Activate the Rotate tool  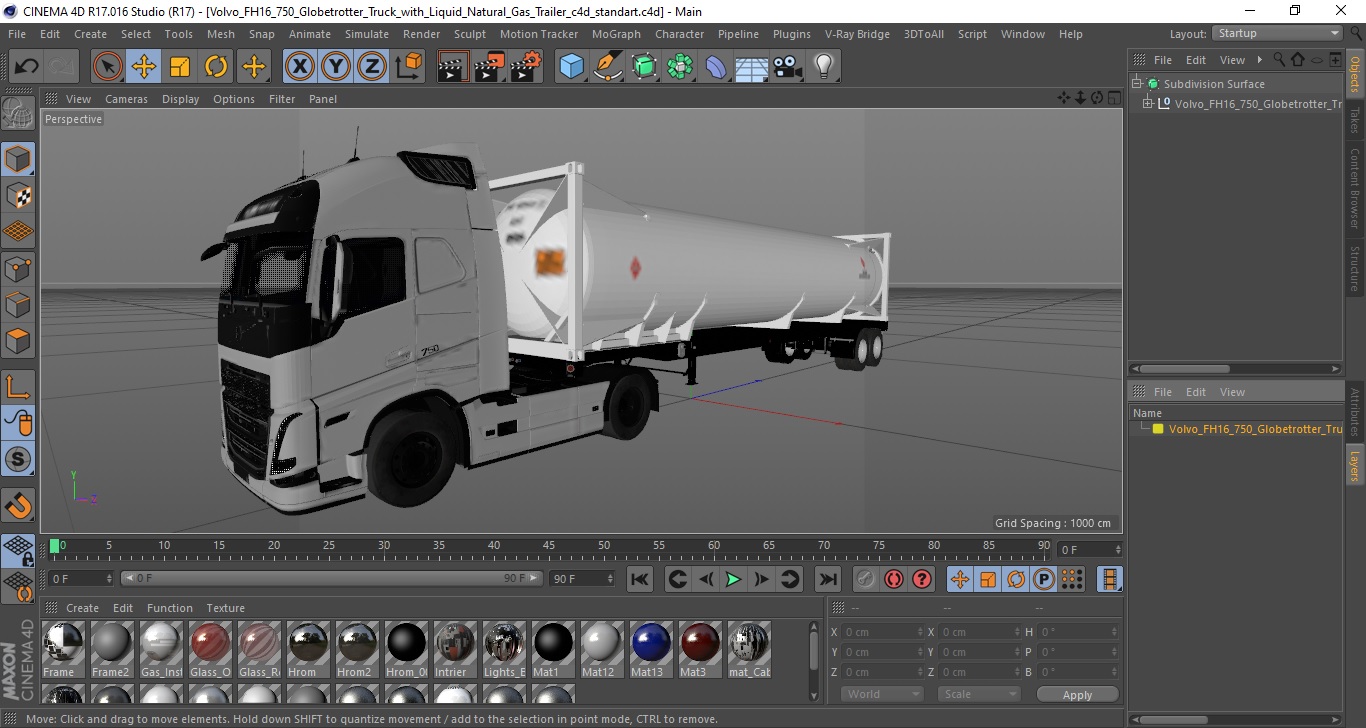click(x=216, y=67)
